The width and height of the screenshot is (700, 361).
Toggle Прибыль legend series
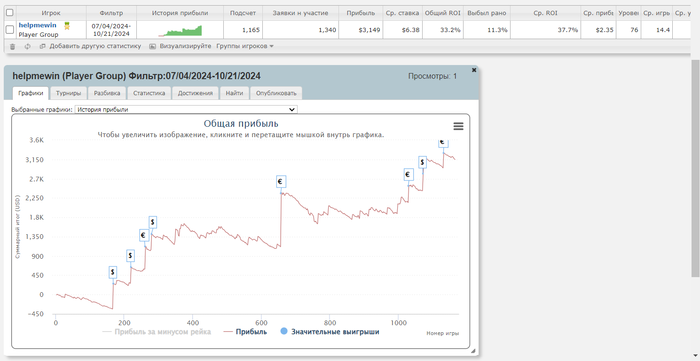pos(246,332)
